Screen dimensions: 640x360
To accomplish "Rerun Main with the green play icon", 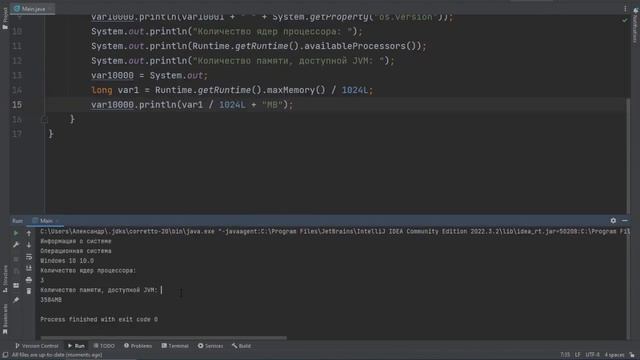I will coord(16,233).
